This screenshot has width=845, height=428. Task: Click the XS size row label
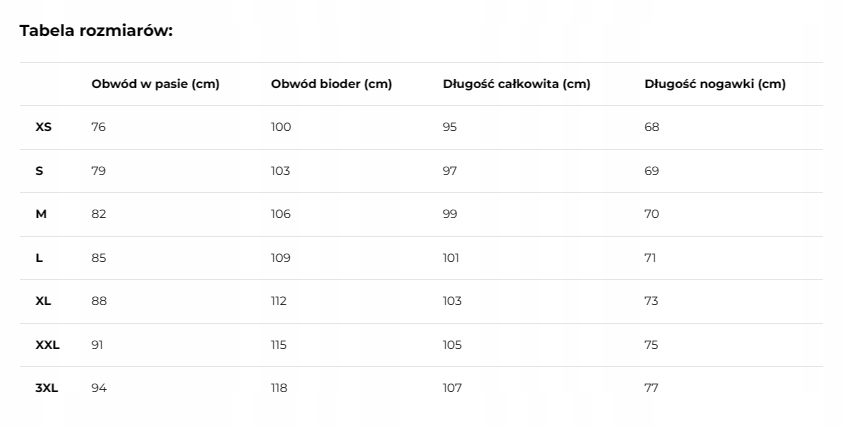click(43, 127)
